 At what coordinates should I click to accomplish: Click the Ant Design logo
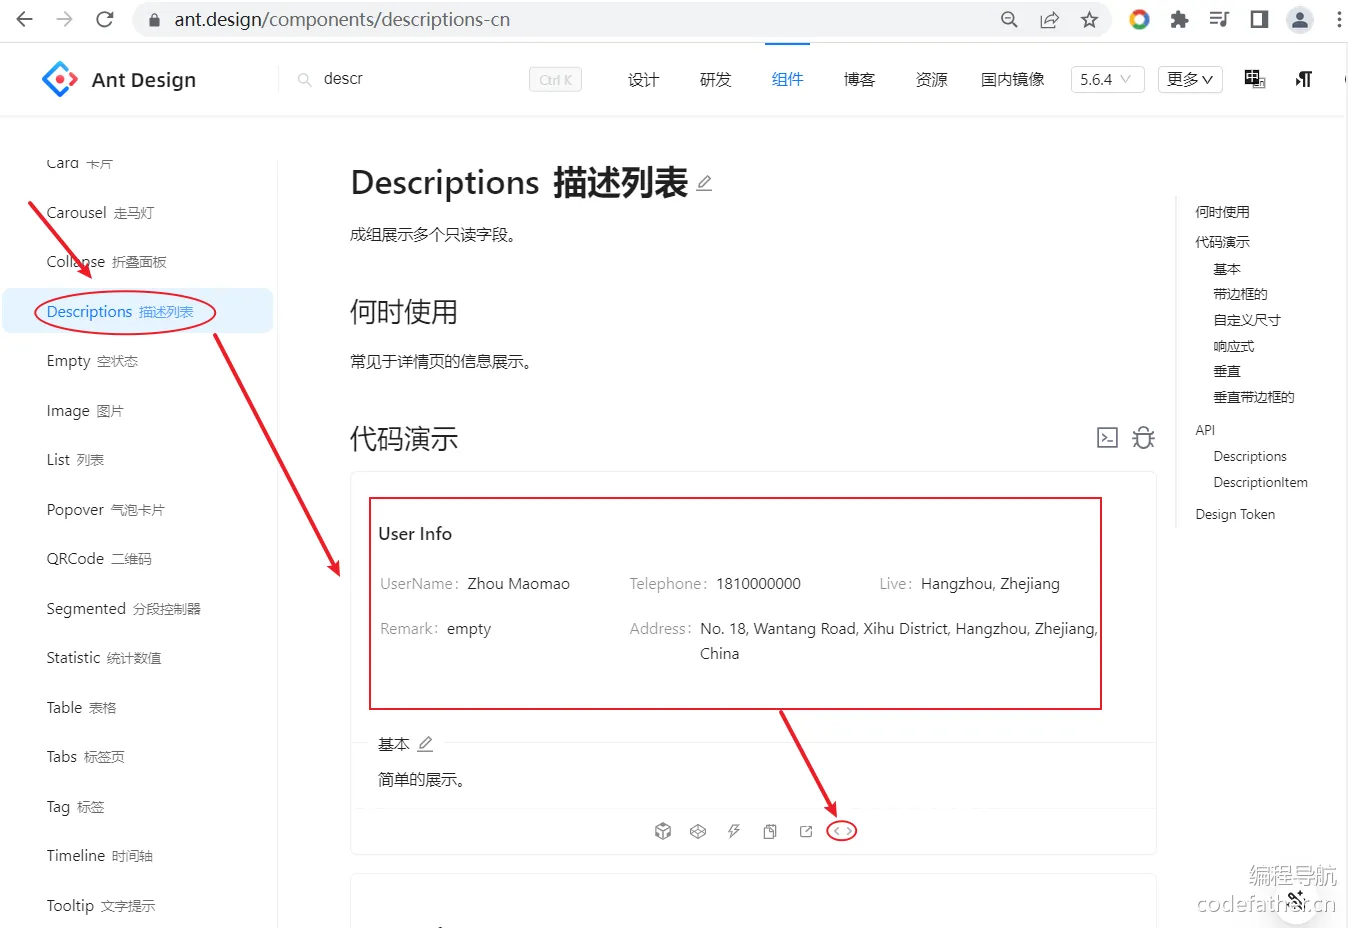[x=119, y=79]
